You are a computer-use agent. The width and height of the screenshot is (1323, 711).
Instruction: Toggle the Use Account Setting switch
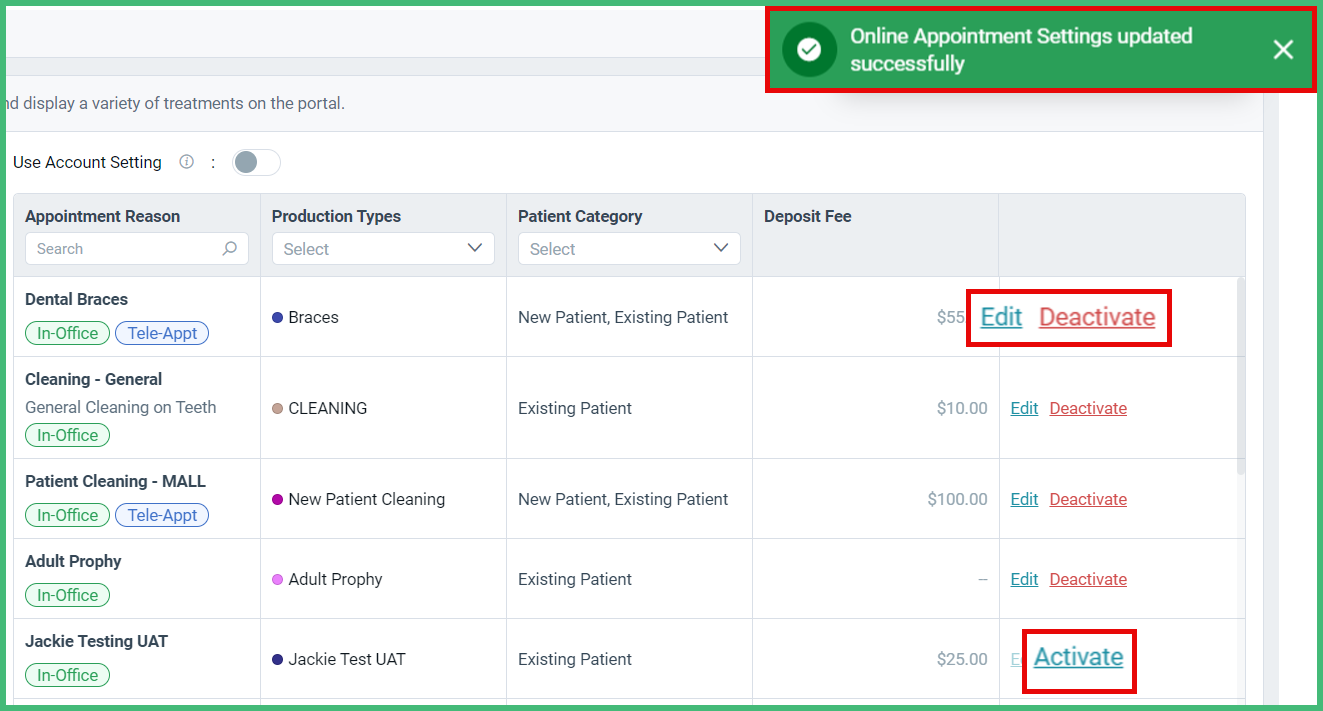tap(256, 161)
